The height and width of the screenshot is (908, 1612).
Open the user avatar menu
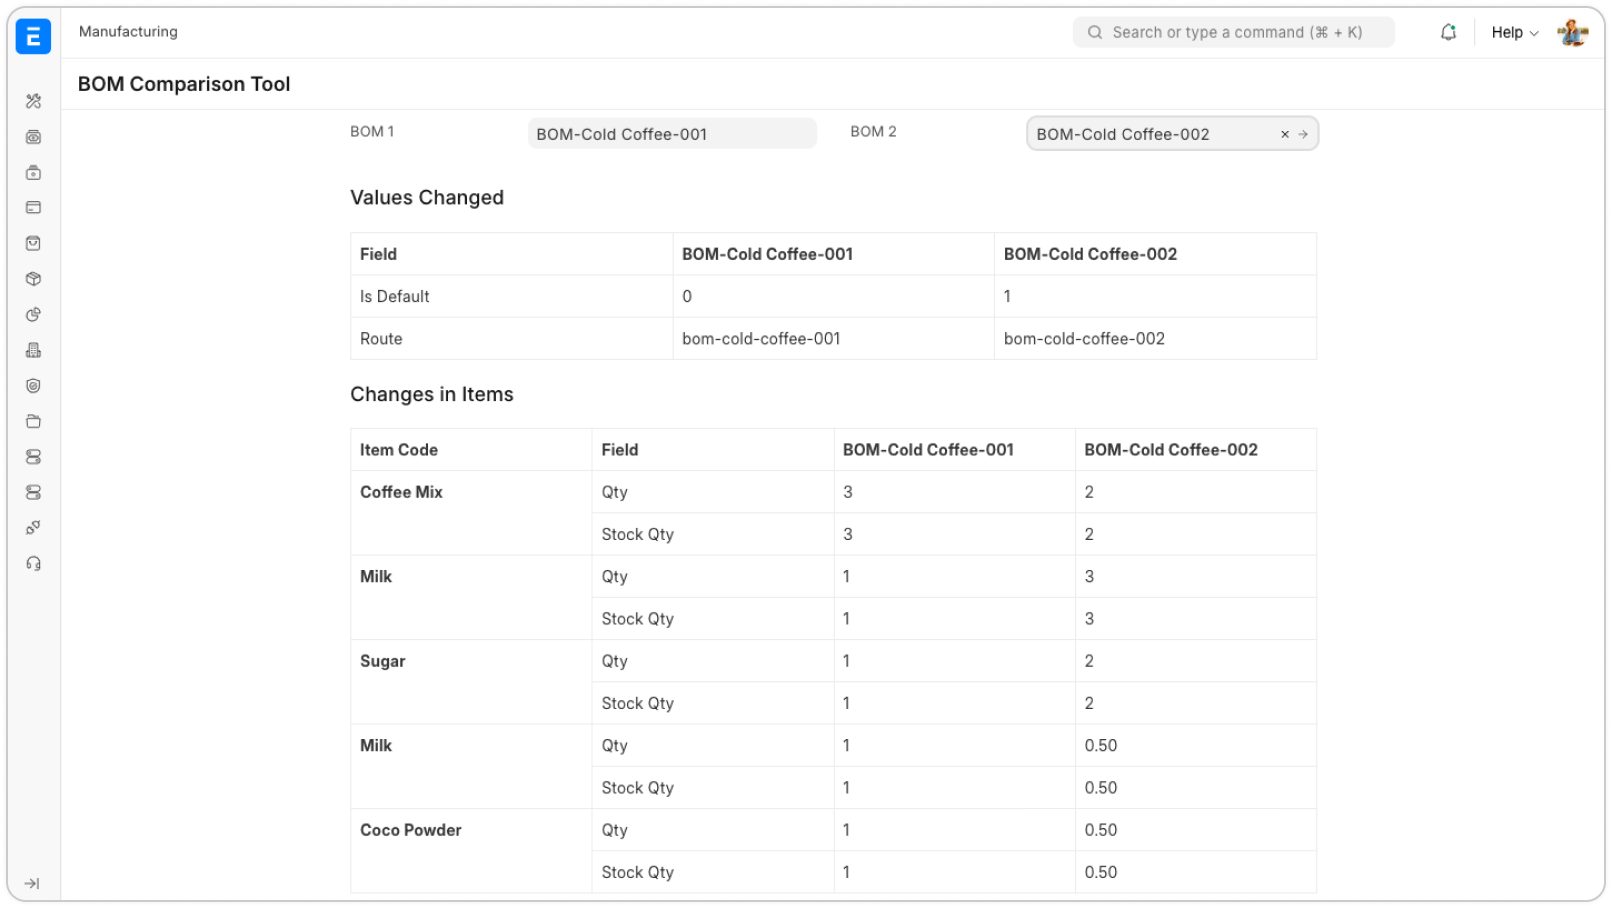(1573, 33)
